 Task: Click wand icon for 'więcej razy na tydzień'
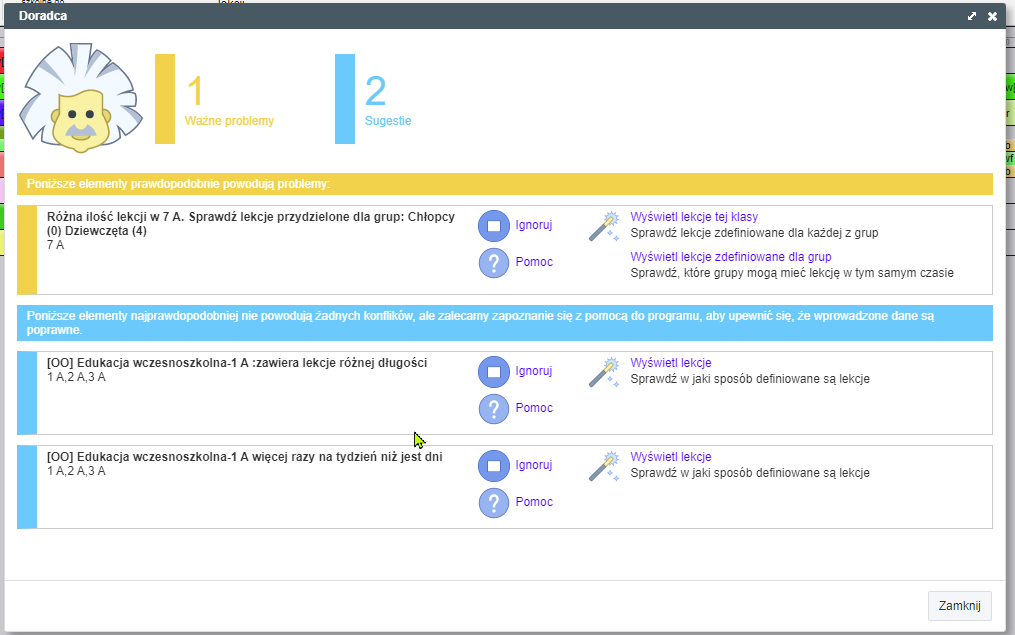click(x=603, y=466)
